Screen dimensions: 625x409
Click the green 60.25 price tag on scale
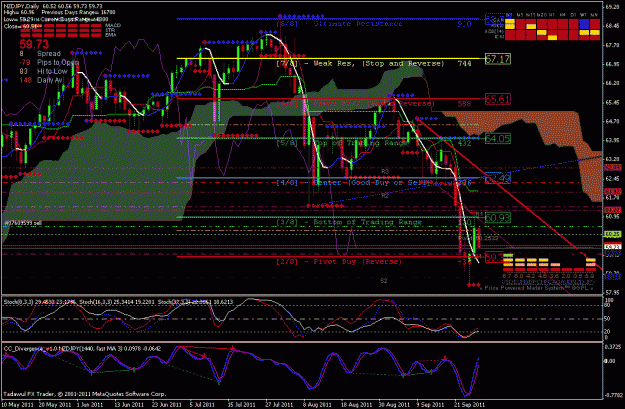[x=613, y=234]
